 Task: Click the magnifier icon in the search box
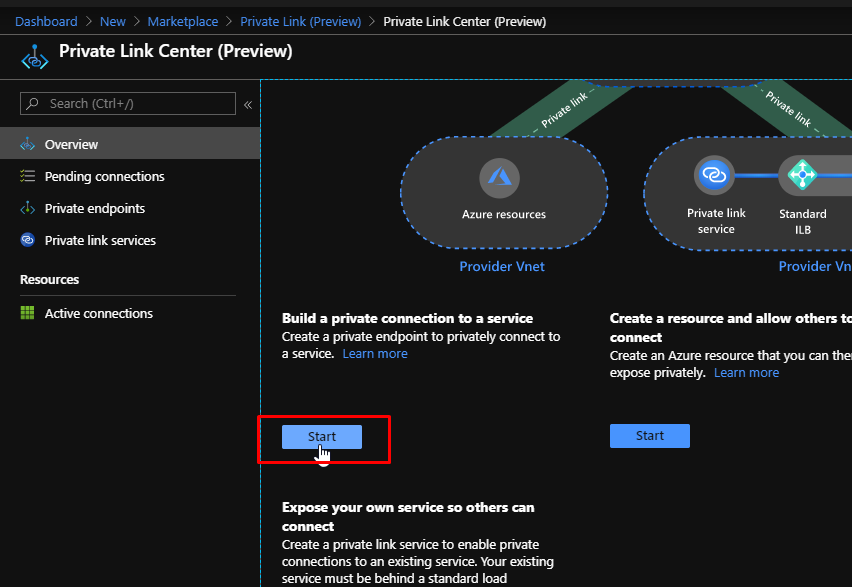[x=33, y=103]
